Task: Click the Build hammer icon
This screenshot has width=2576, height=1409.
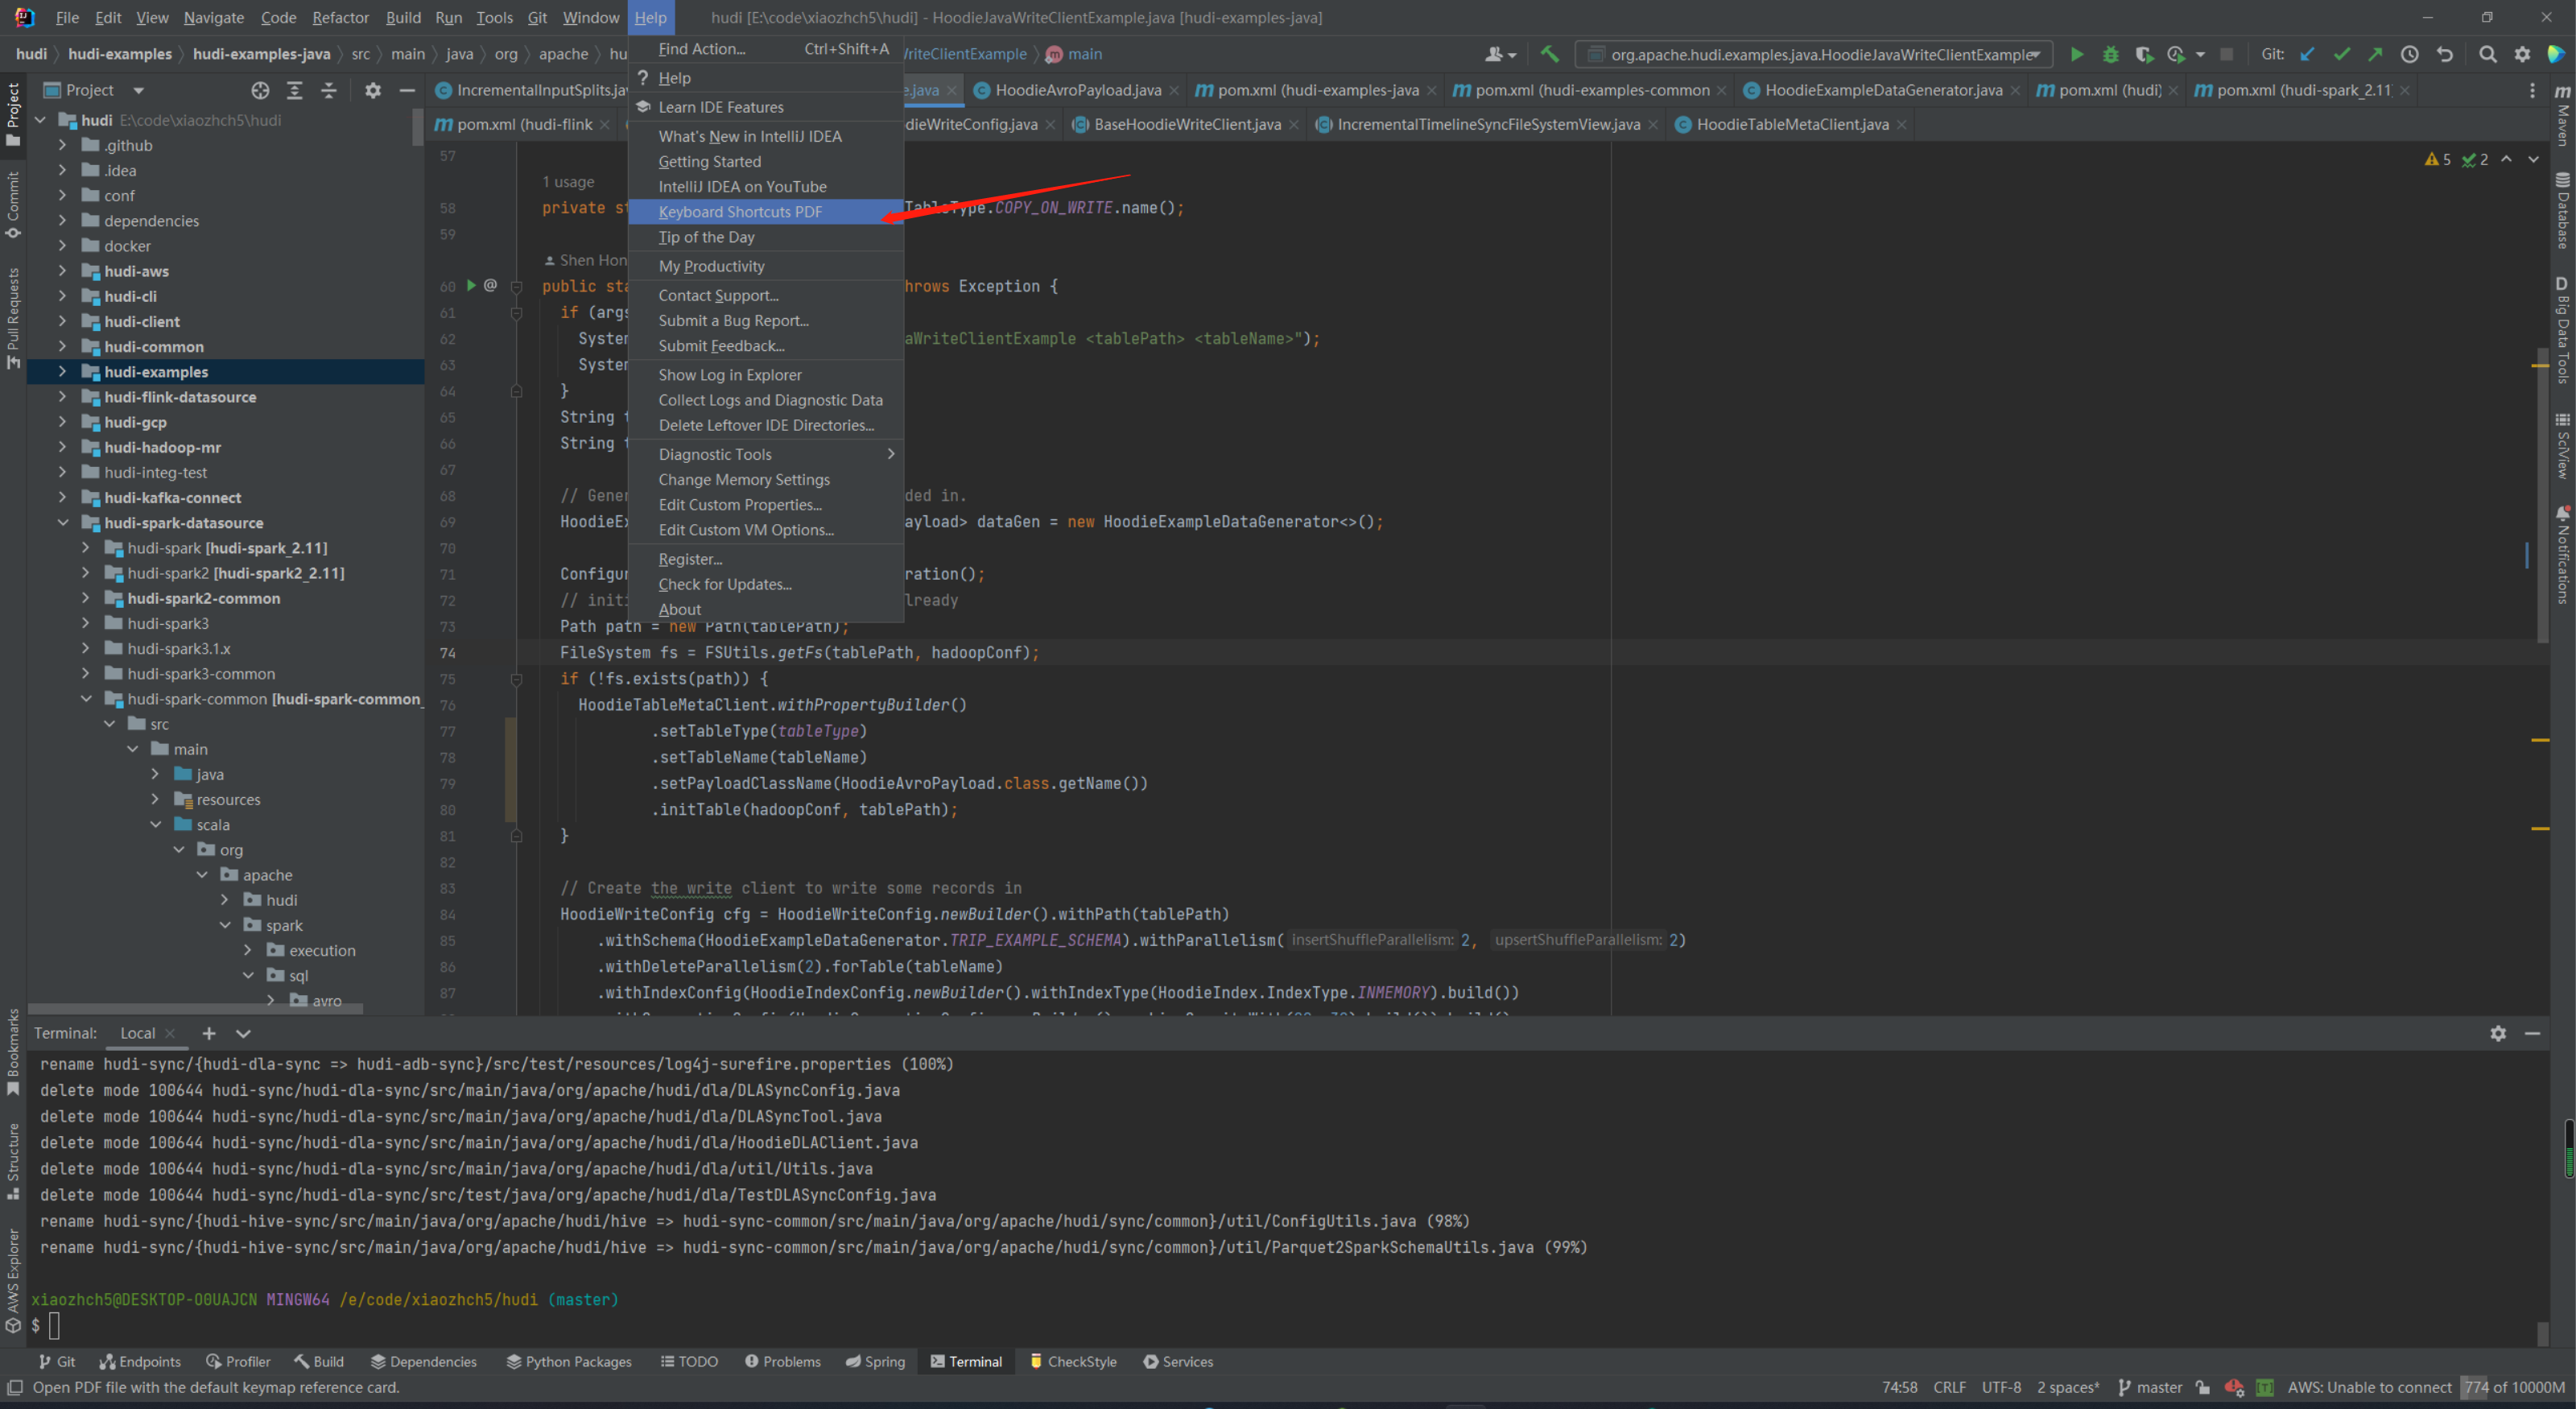Action: [x=1549, y=54]
